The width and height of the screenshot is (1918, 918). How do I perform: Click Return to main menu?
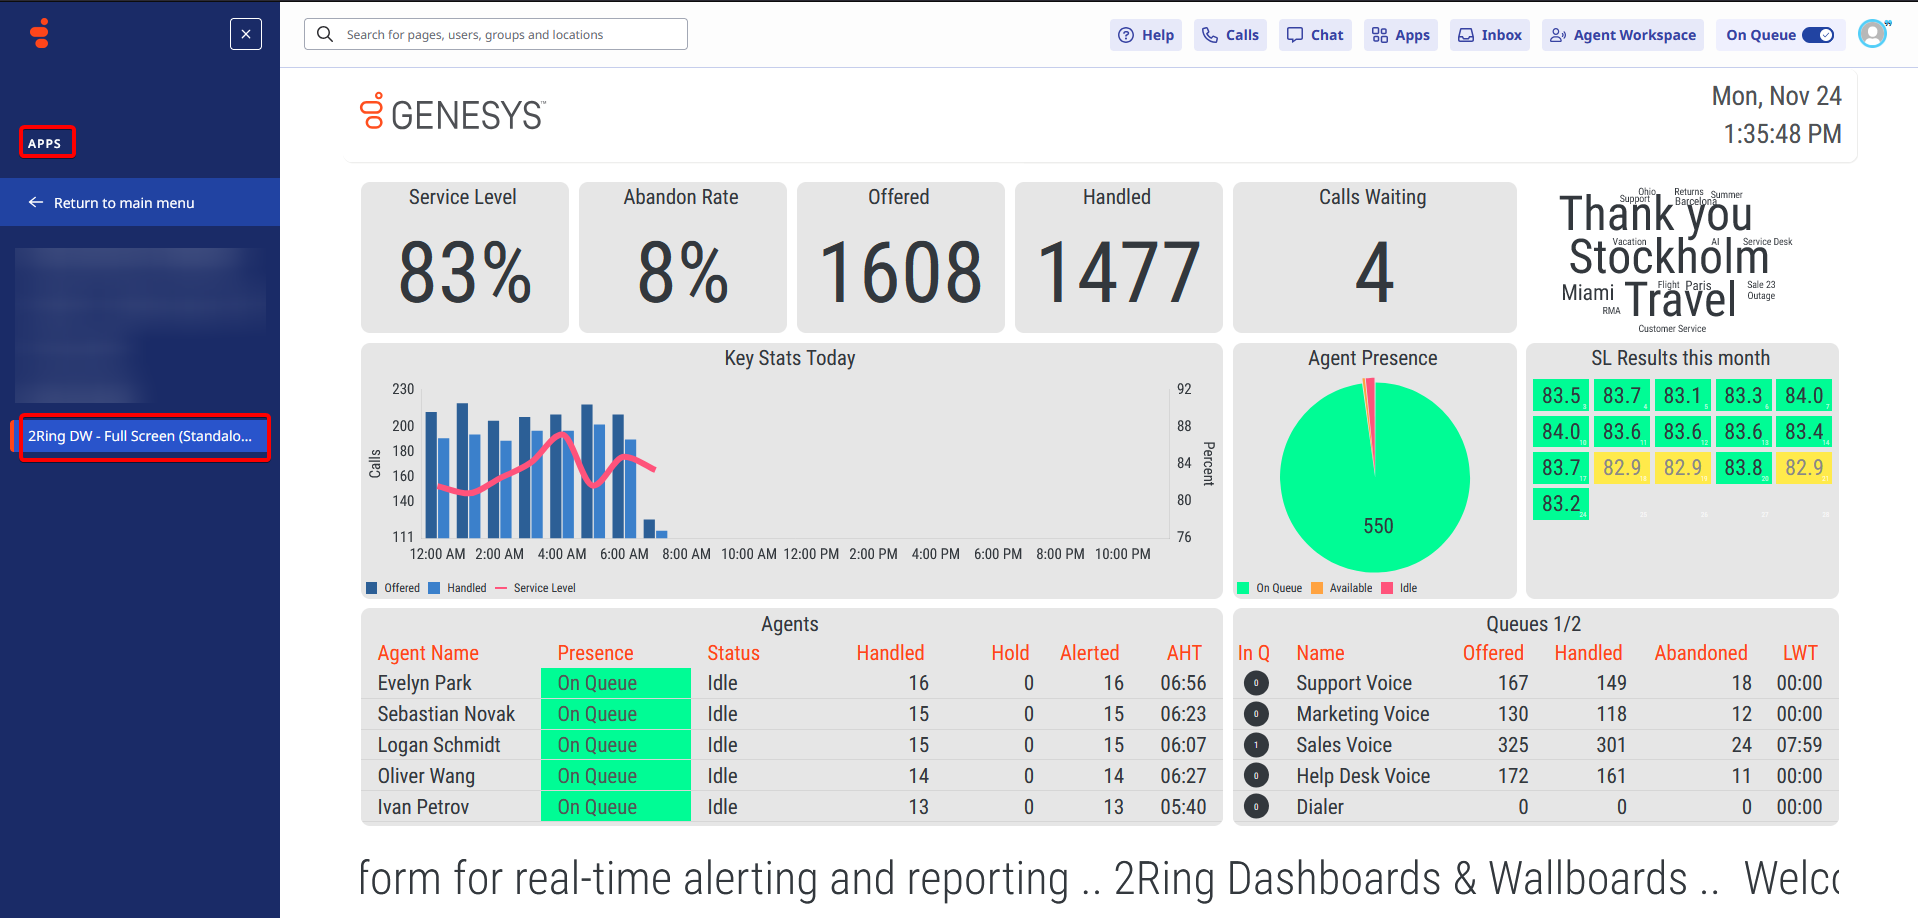pos(124,203)
